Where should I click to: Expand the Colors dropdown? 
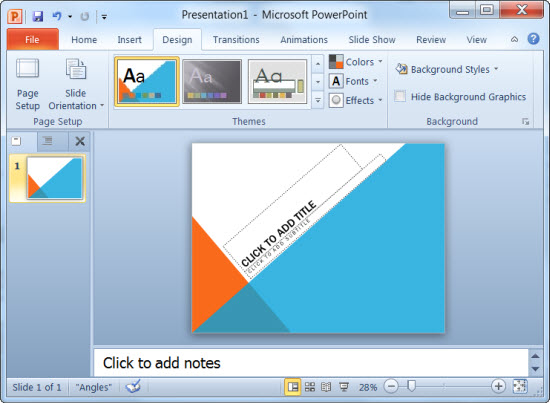pyautogui.click(x=380, y=61)
